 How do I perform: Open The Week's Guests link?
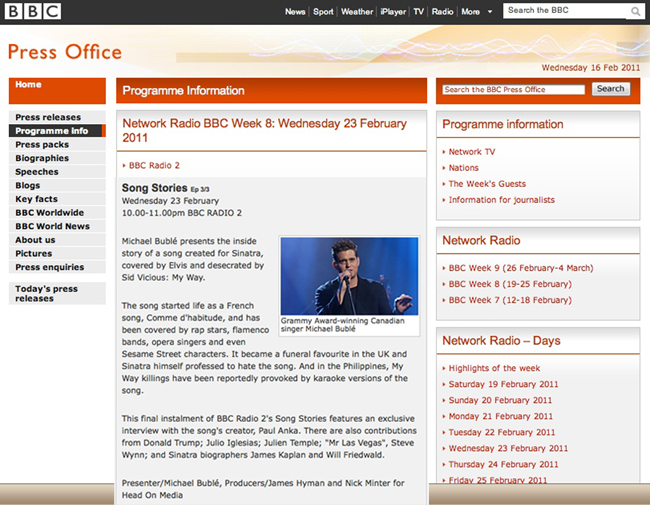coord(487,184)
